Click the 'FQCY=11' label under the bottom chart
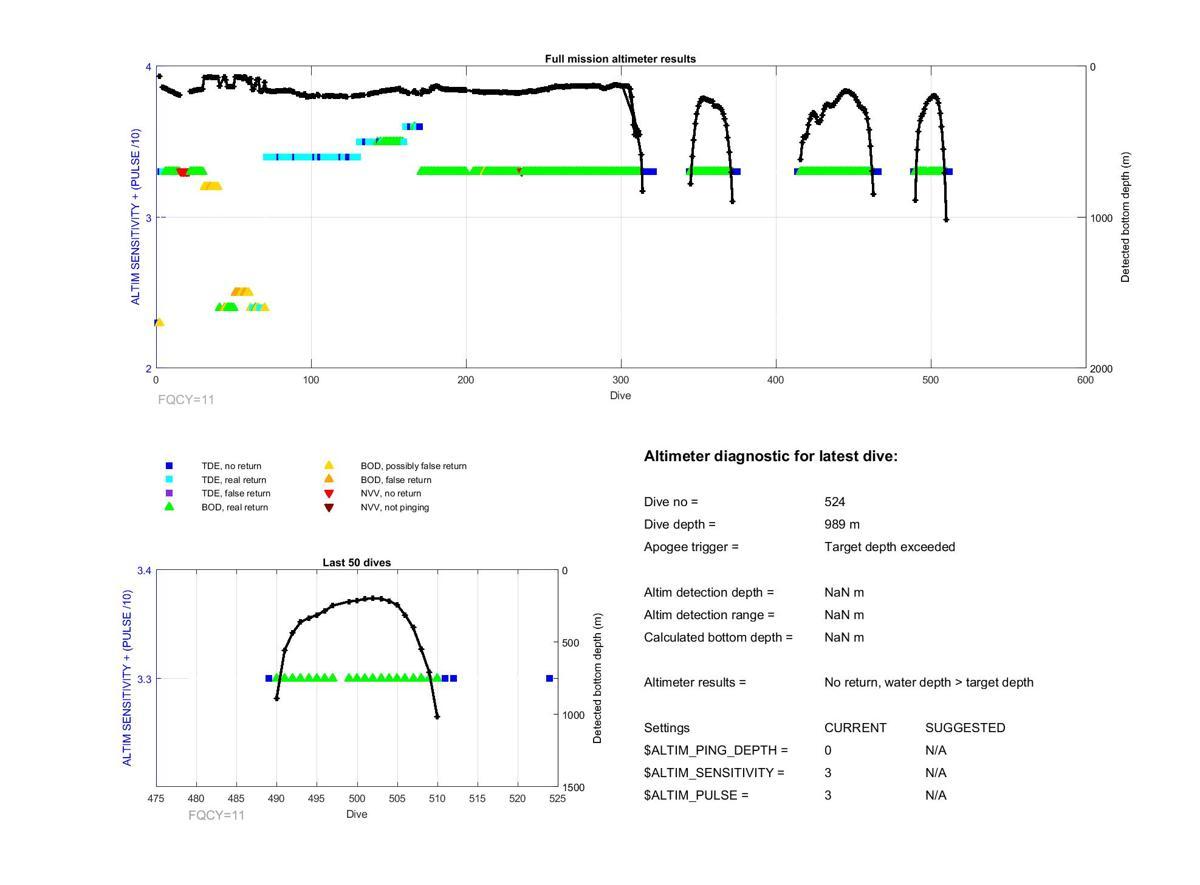This screenshot has width=1200, height=885. [216, 816]
